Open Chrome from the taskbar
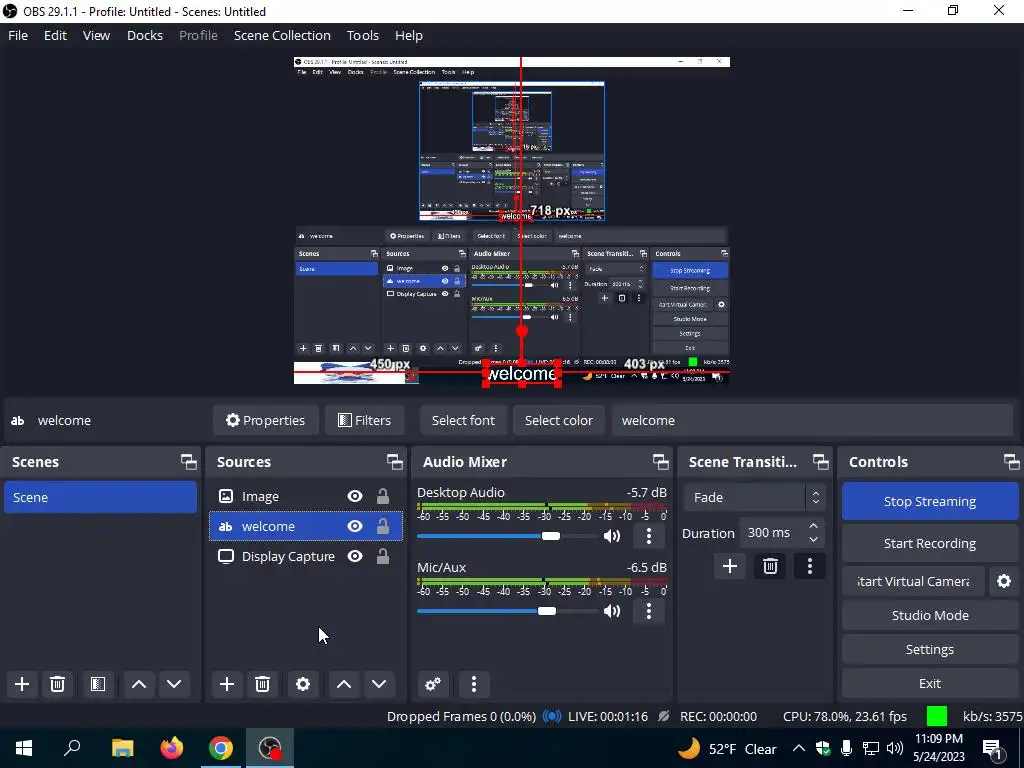The height and width of the screenshot is (768, 1024). tap(221, 748)
